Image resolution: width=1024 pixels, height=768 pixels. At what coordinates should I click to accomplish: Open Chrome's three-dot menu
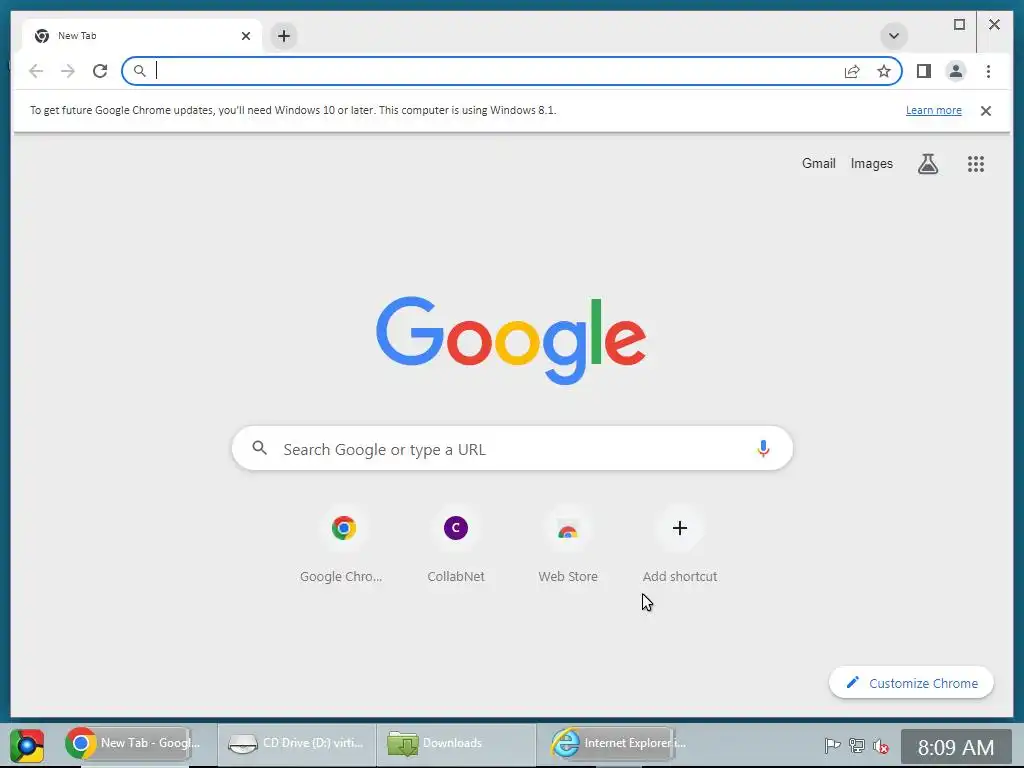tap(988, 71)
